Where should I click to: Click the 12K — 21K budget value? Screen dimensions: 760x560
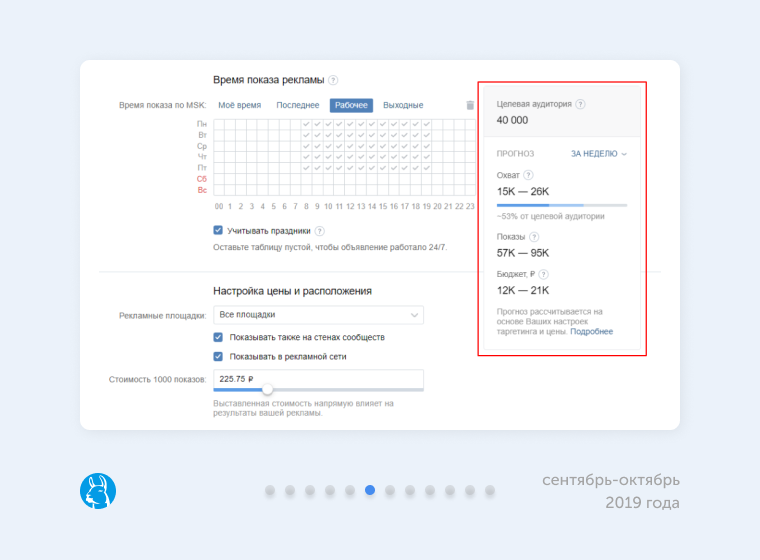(522, 290)
